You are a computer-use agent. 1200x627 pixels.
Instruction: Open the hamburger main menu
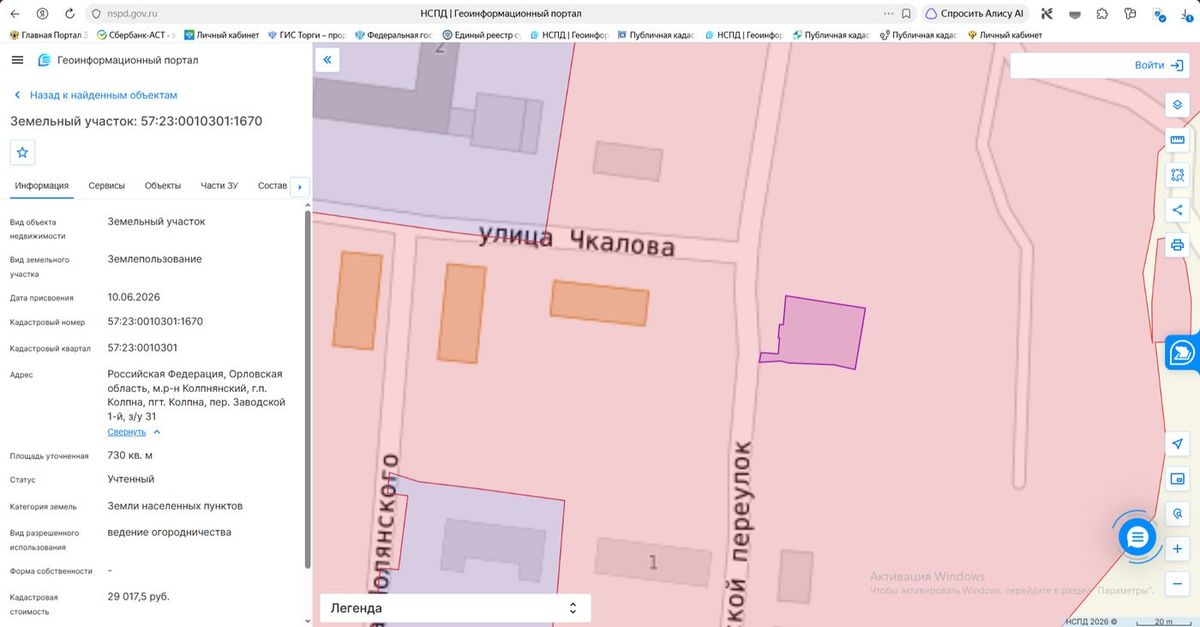tap(17, 60)
